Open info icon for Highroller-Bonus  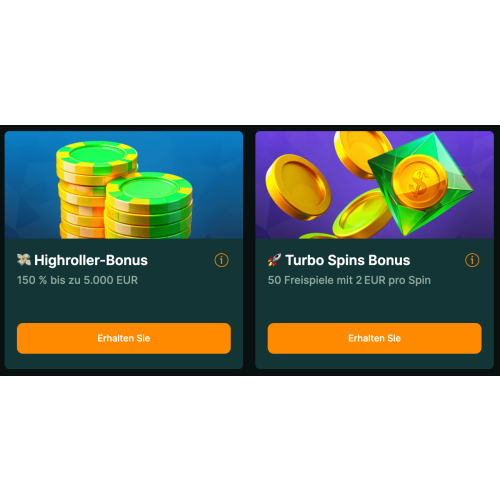pyautogui.click(x=221, y=260)
